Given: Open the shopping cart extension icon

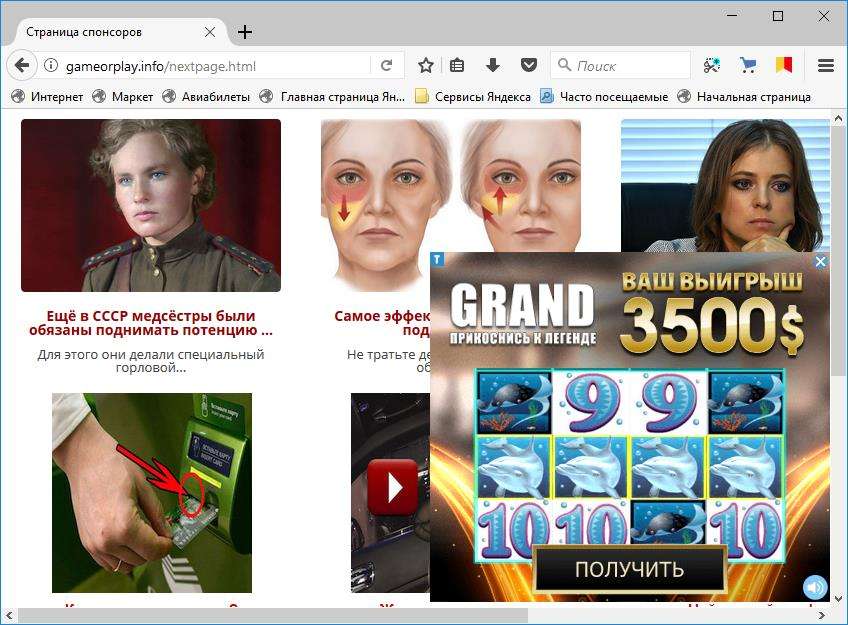Looking at the screenshot, I should (x=748, y=65).
